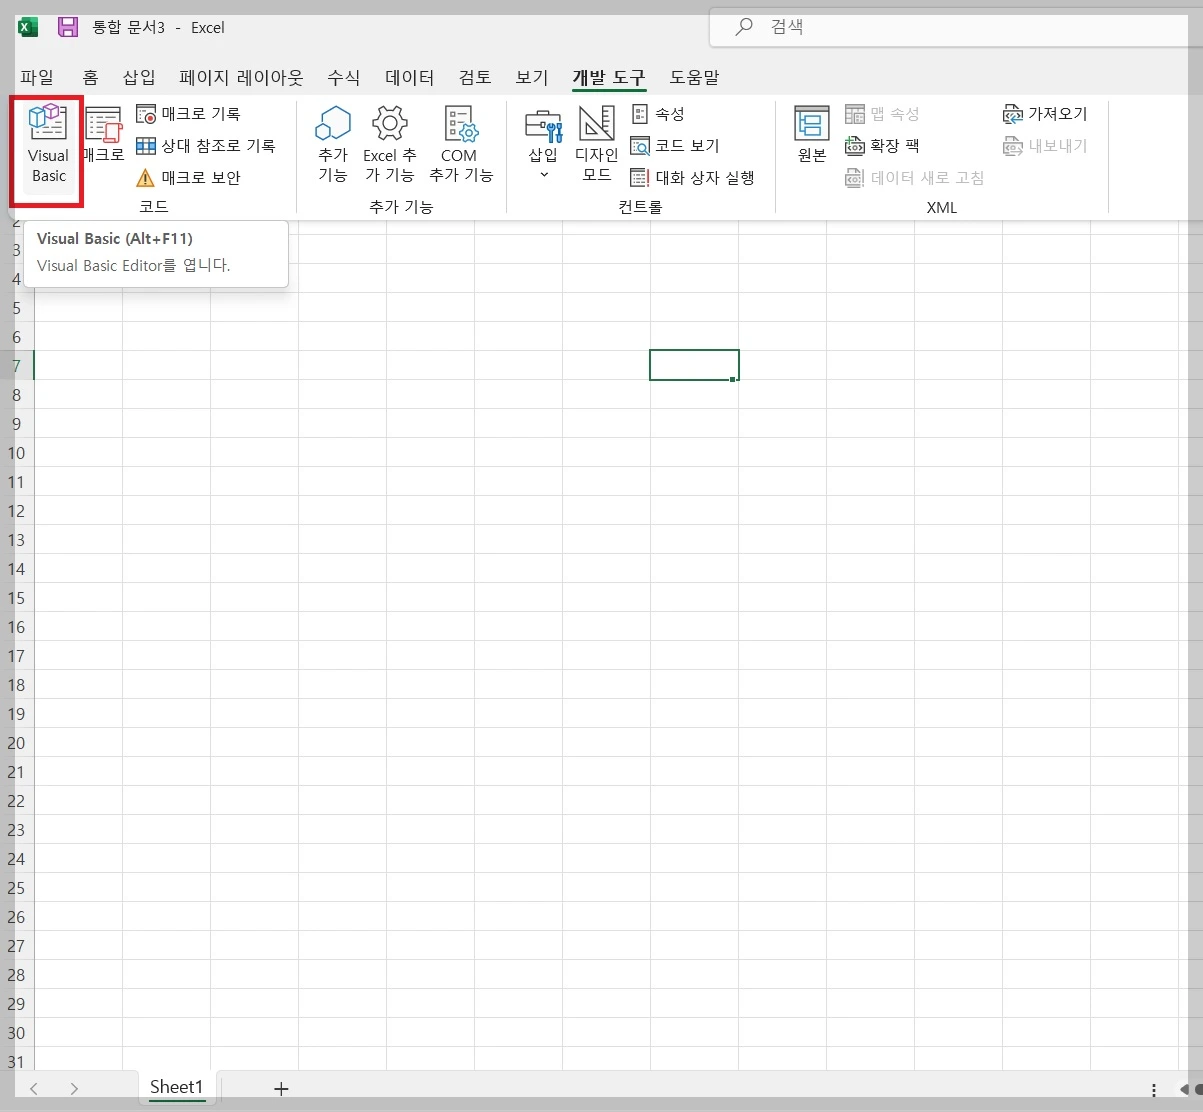Open 확장 팩 (Expansion Packs)

tap(882, 146)
